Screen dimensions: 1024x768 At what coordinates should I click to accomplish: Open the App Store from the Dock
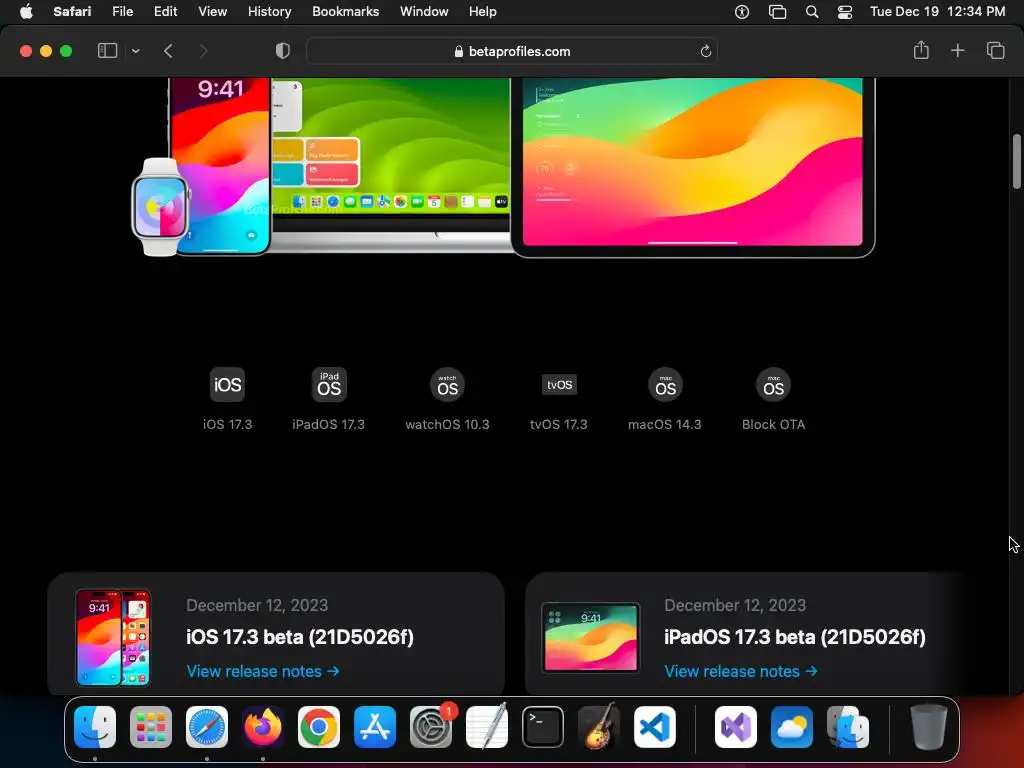(375, 727)
